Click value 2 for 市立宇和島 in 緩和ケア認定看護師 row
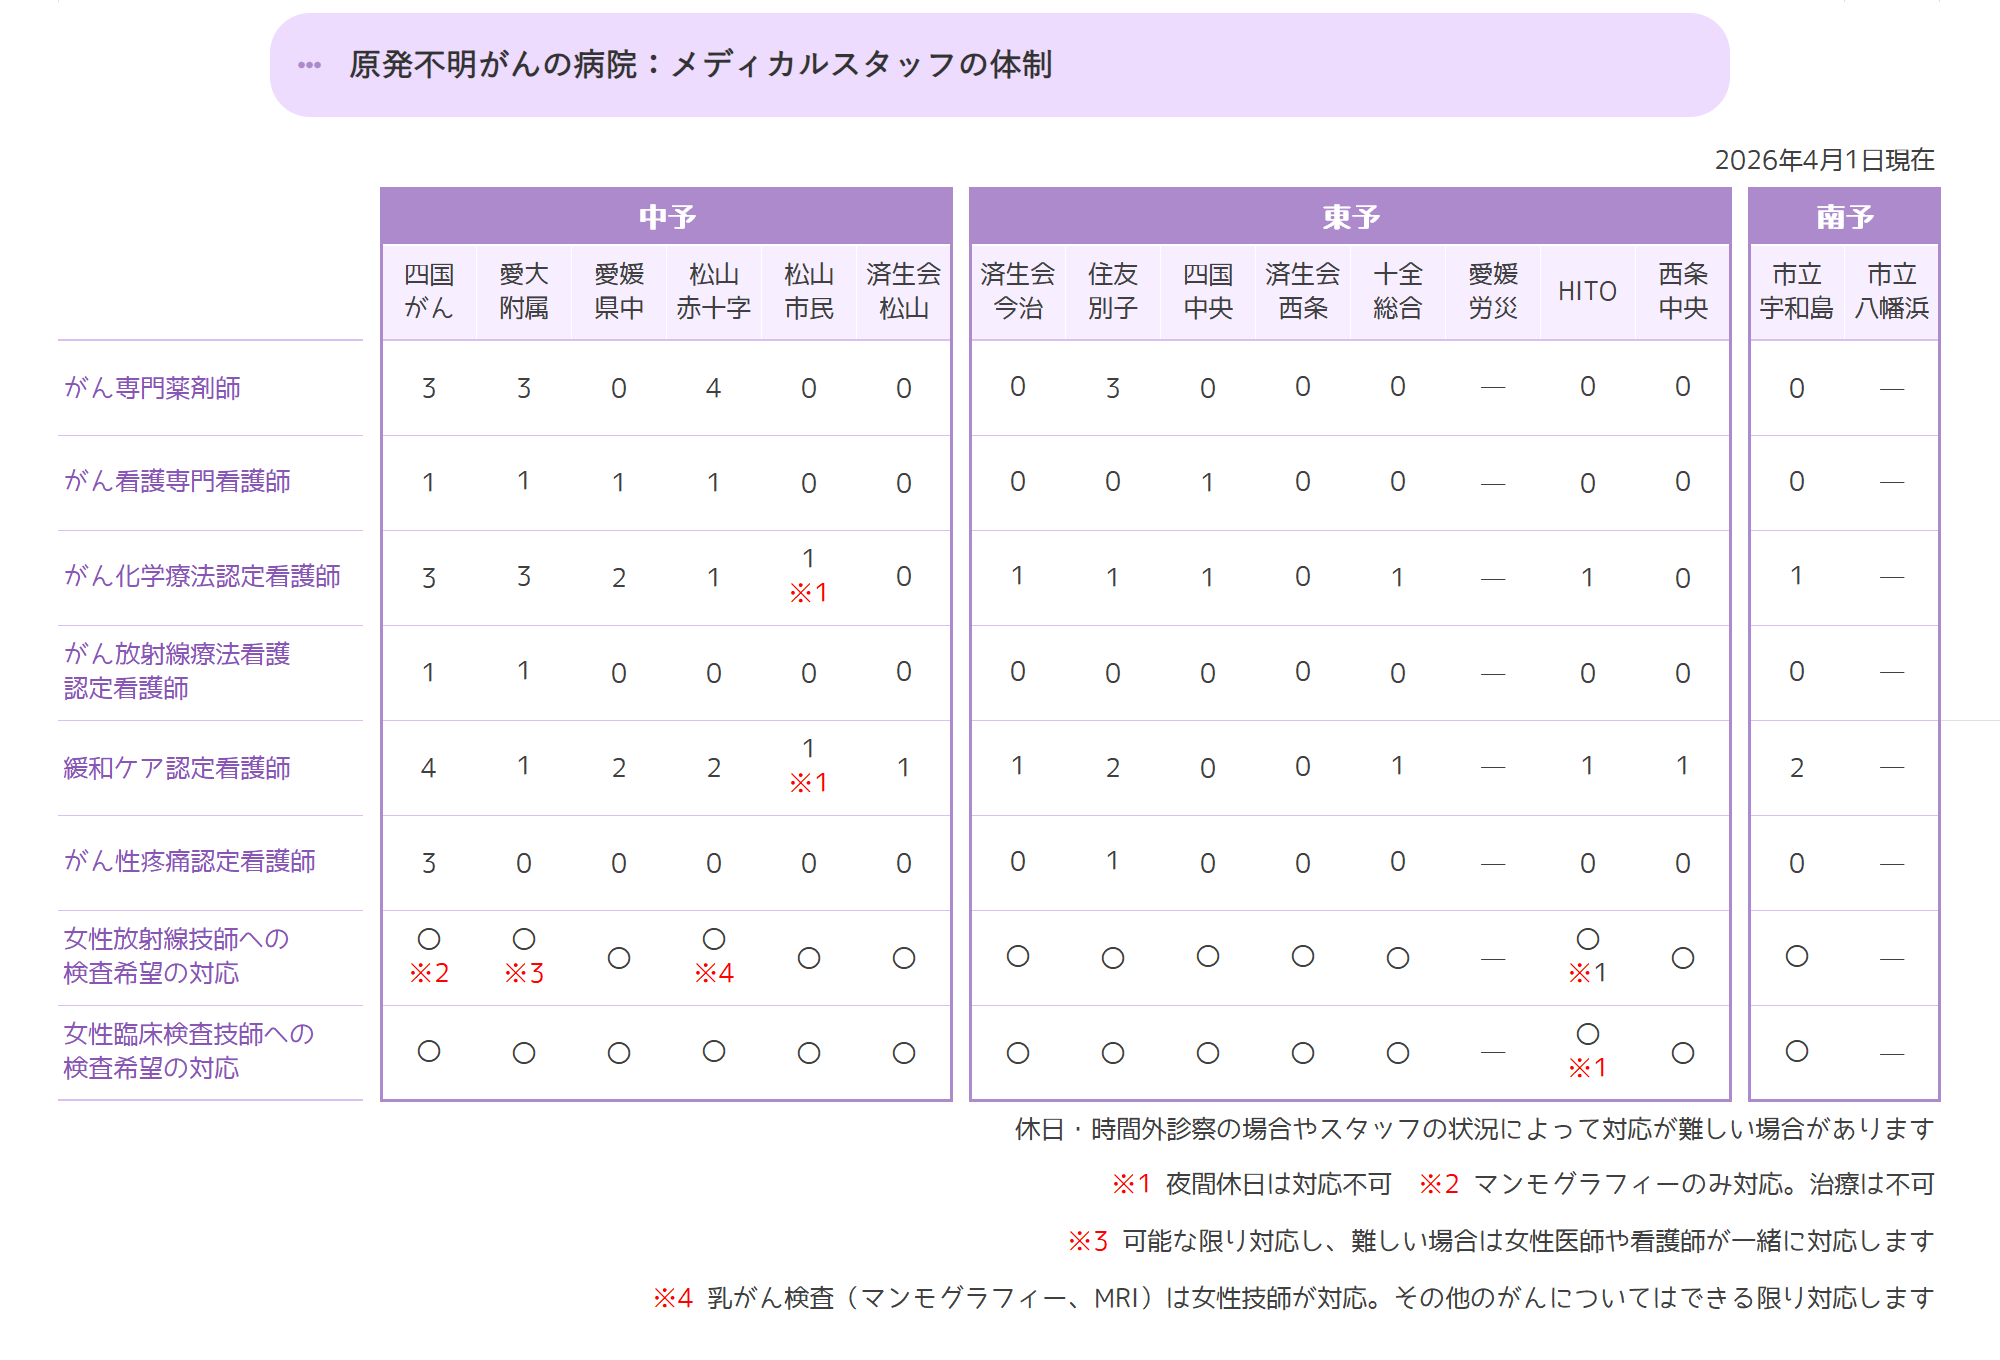The height and width of the screenshot is (1360, 2000). [1797, 768]
